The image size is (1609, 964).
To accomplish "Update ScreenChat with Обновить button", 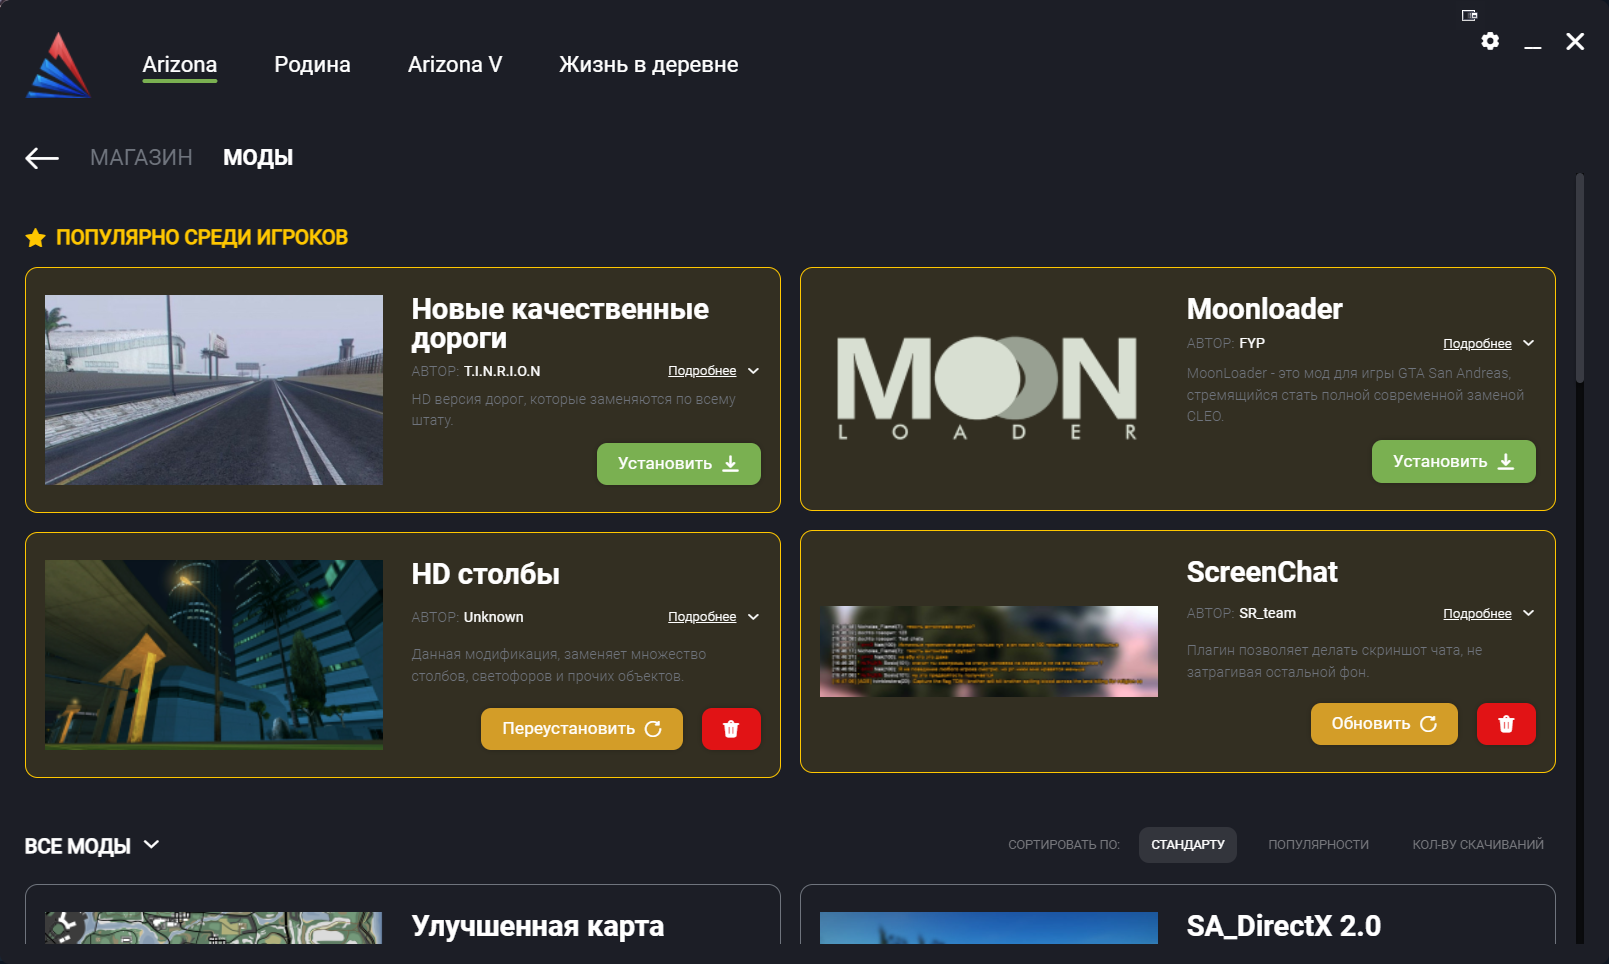I will coord(1384,724).
